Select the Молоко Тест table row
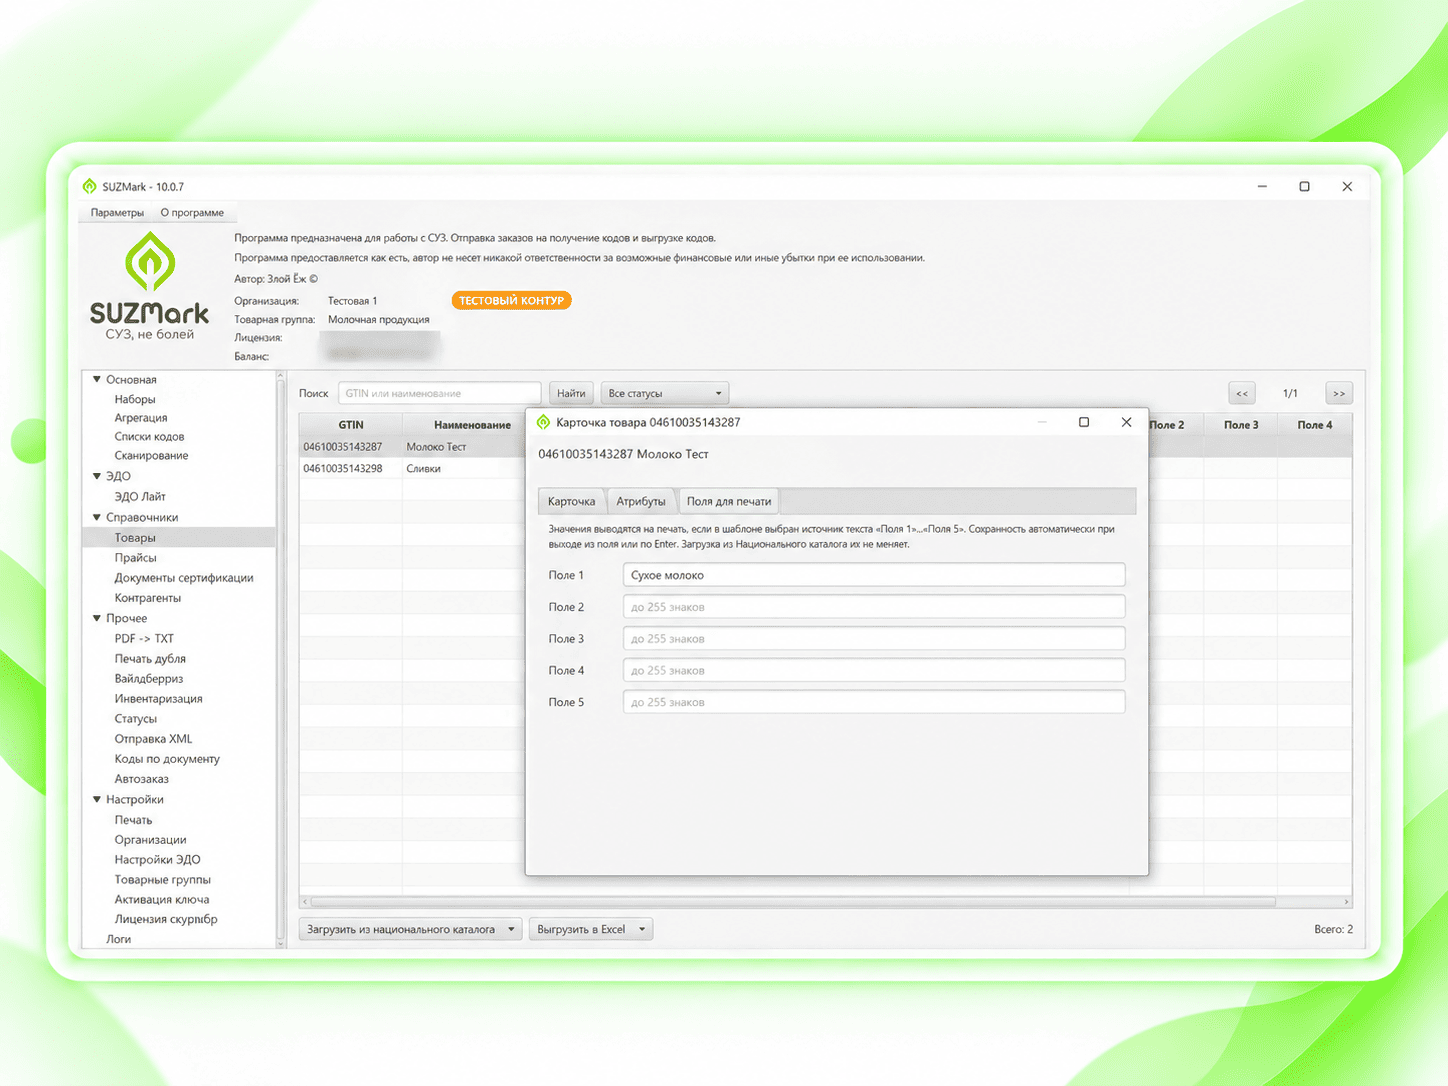The image size is (1448, 1086). tap(413, 447)
